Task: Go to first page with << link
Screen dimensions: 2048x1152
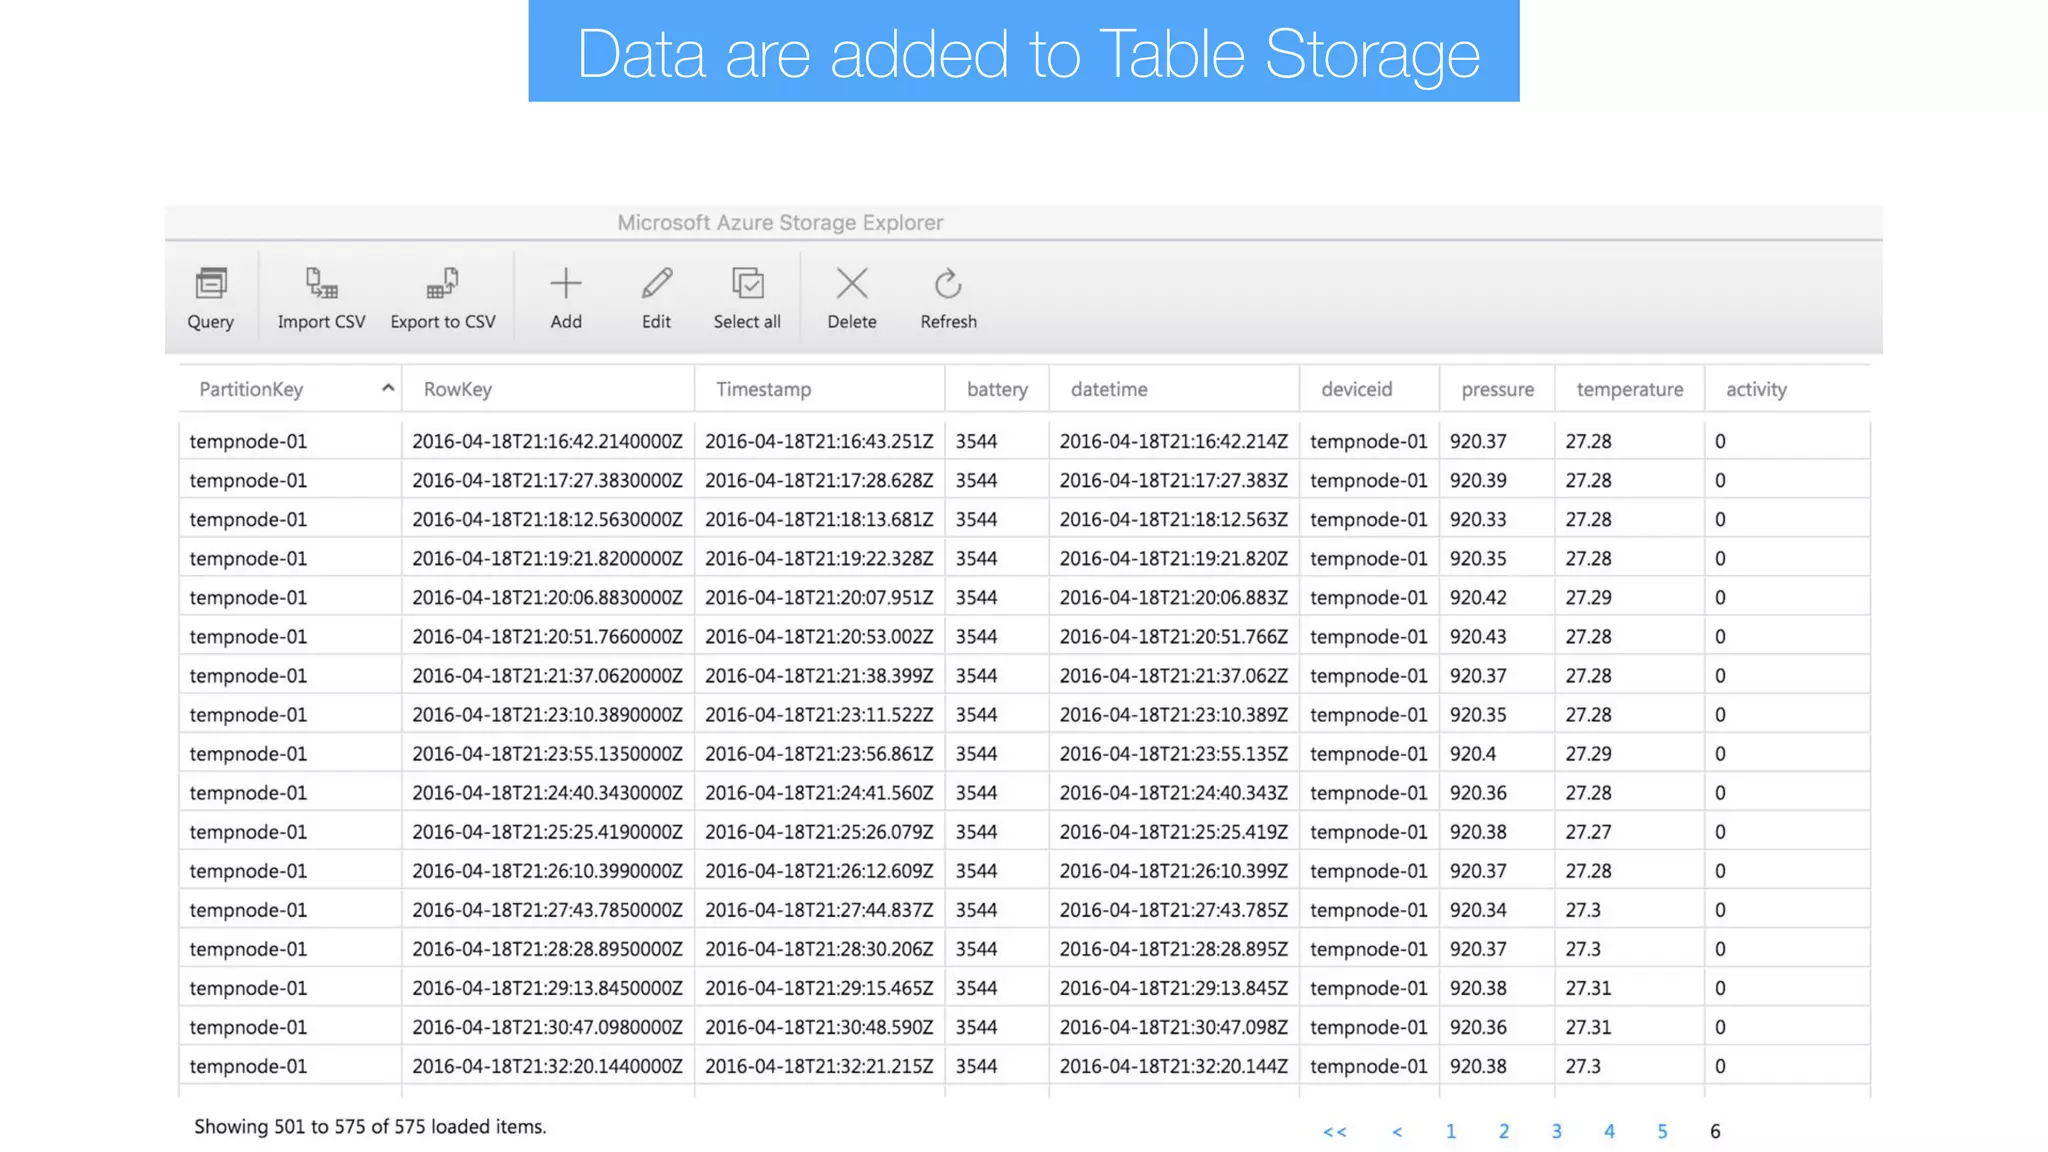Action: pos(1335,1132)
